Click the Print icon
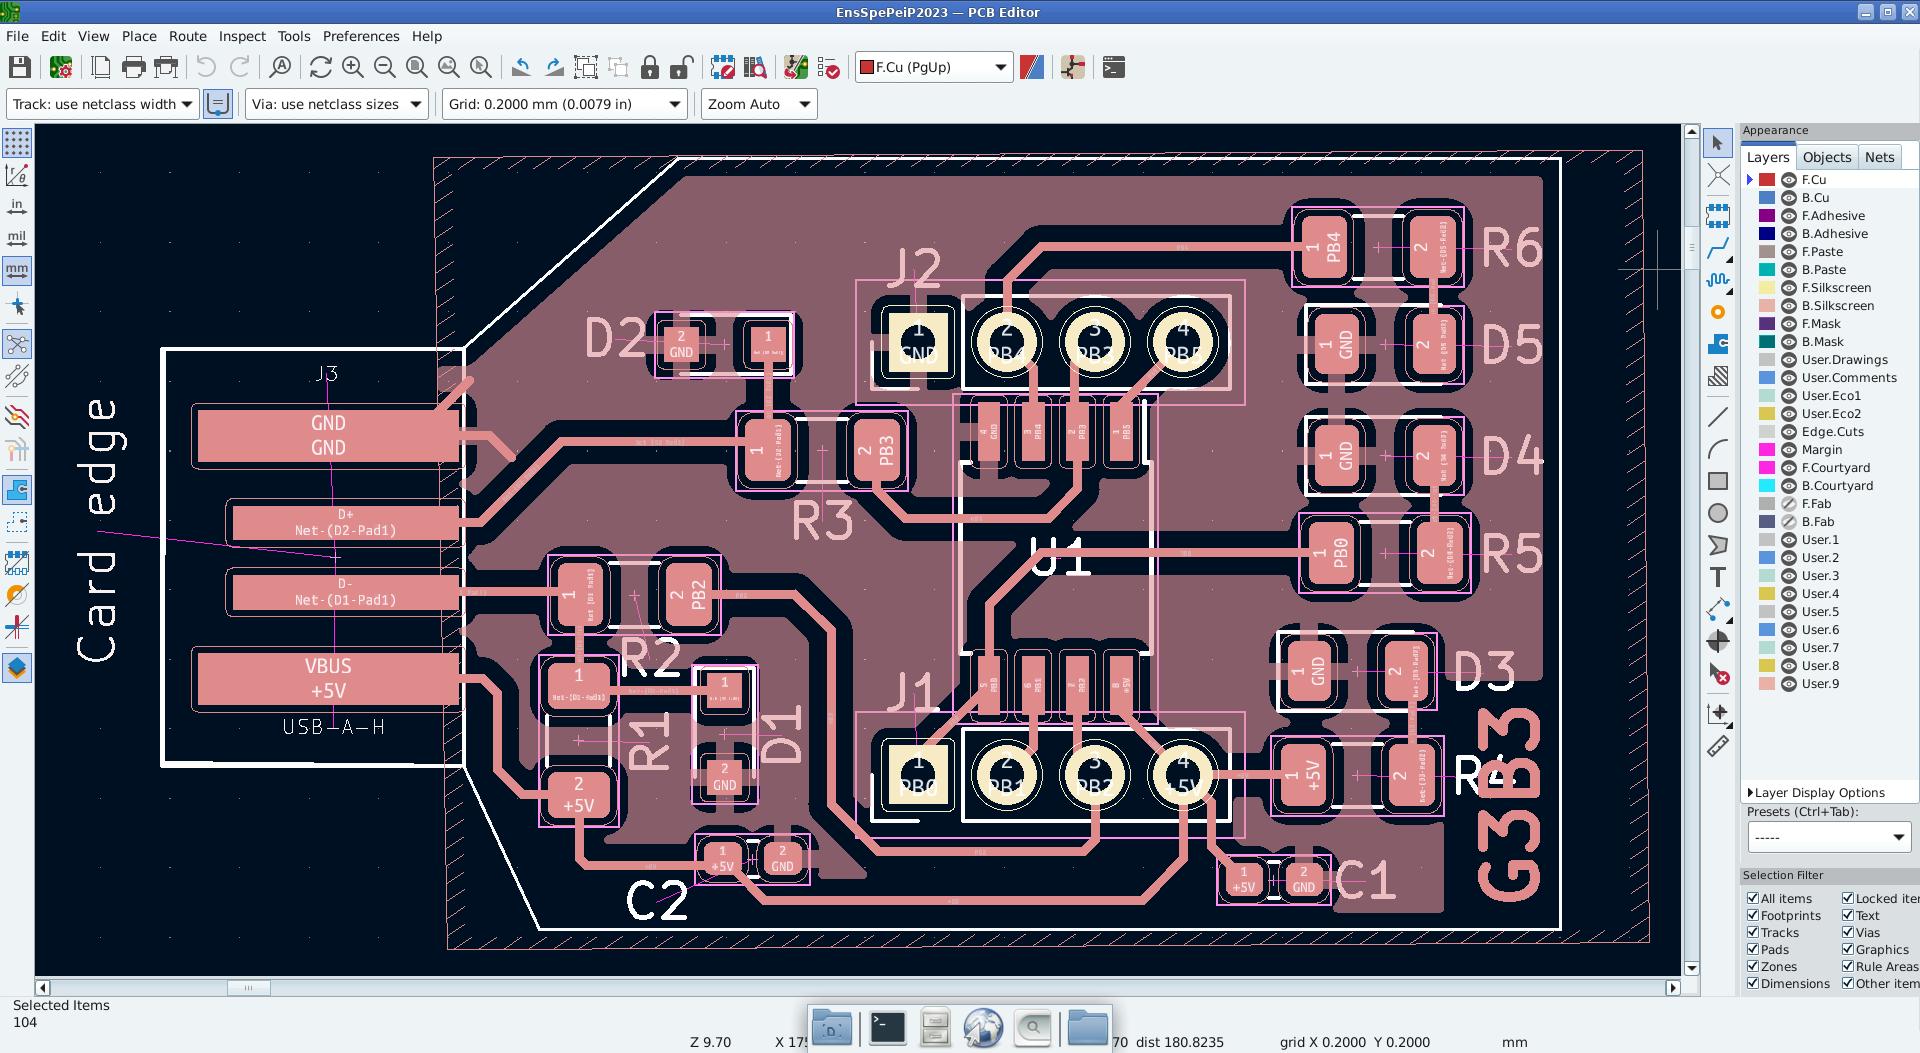 (x=133, y=67)
